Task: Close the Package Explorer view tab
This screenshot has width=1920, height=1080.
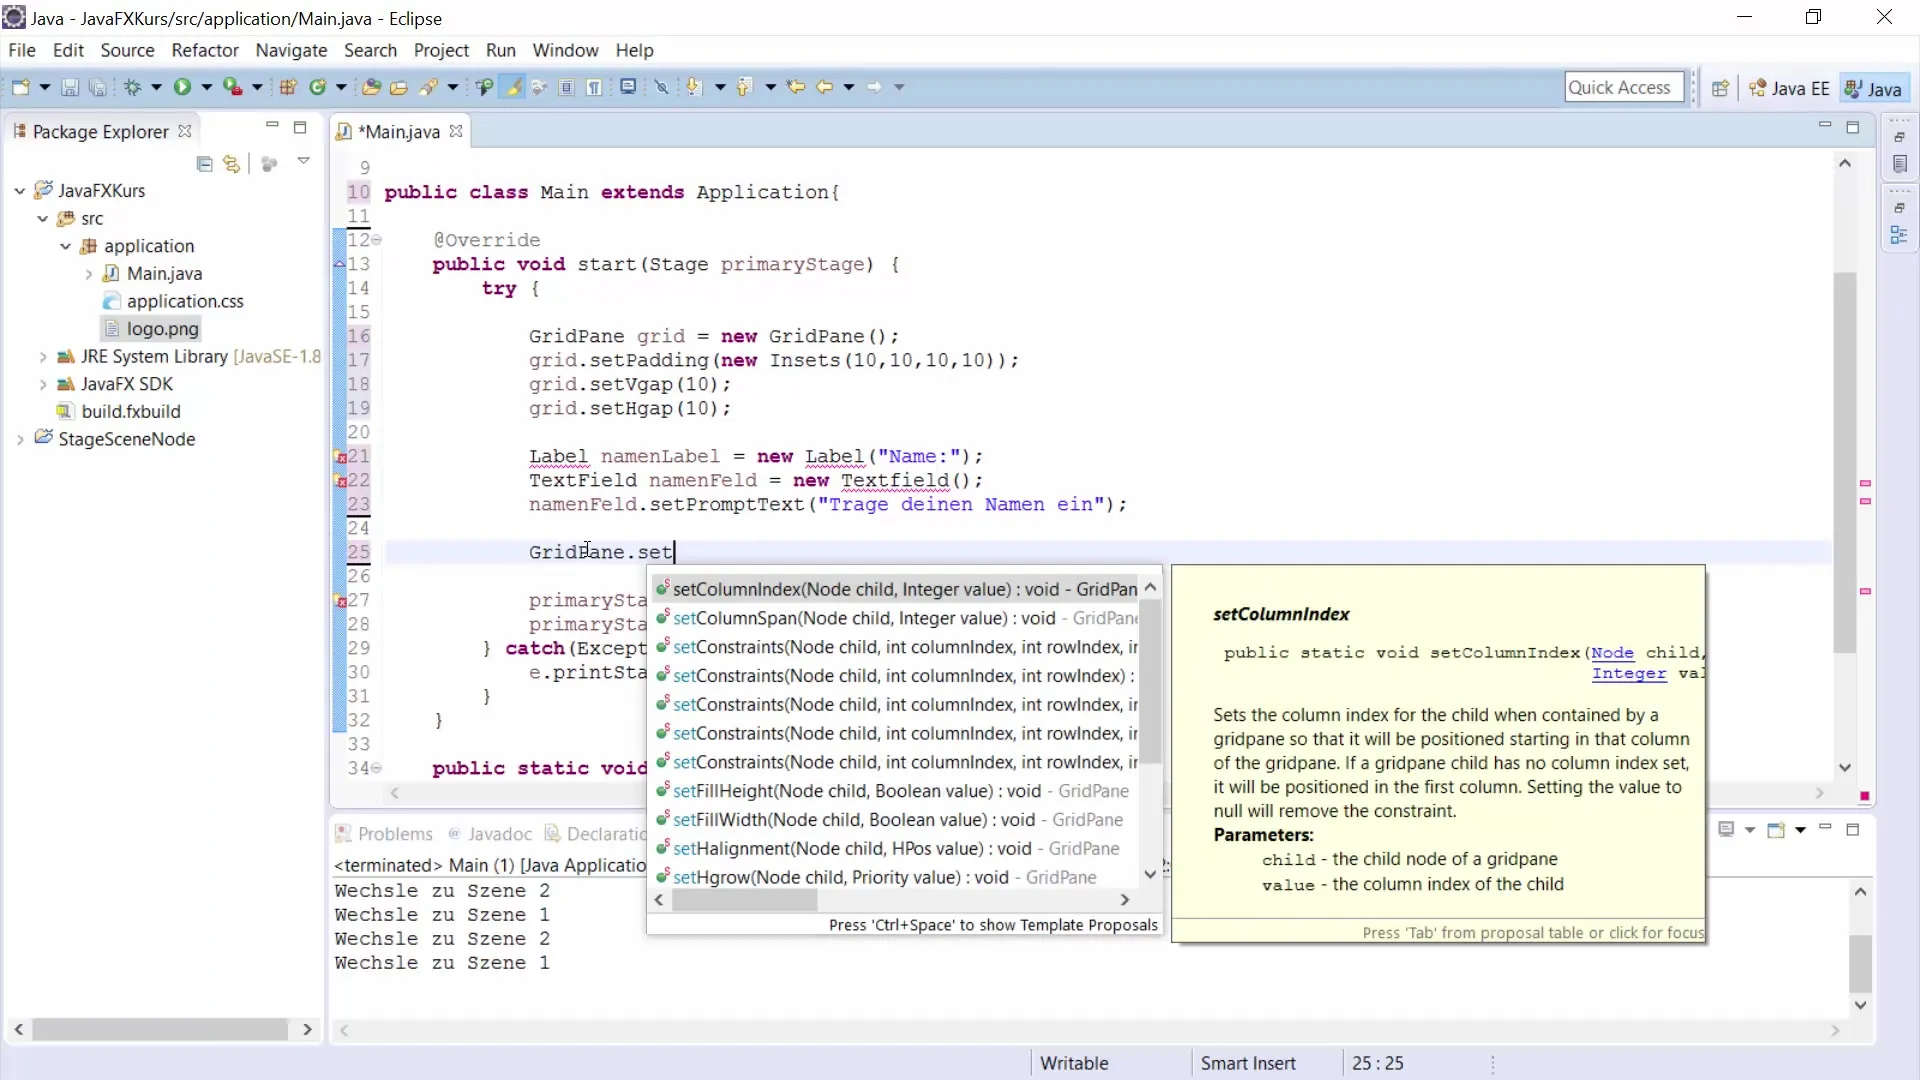Action: click(185, 131)
